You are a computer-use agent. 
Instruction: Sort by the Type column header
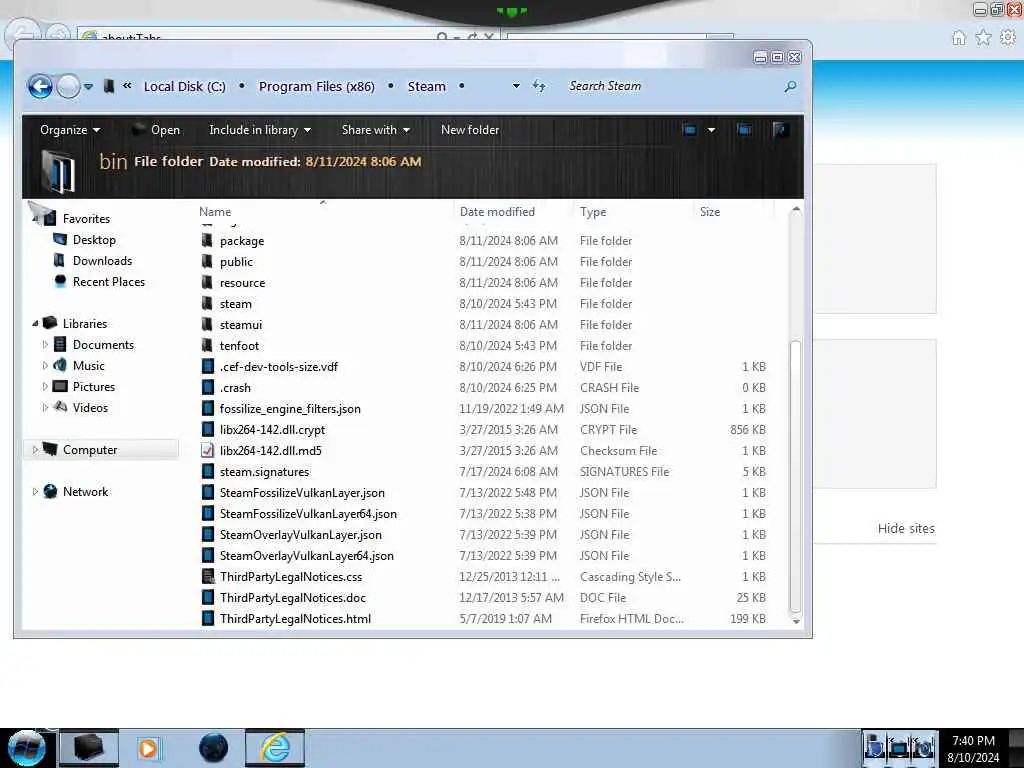[593, 212]
